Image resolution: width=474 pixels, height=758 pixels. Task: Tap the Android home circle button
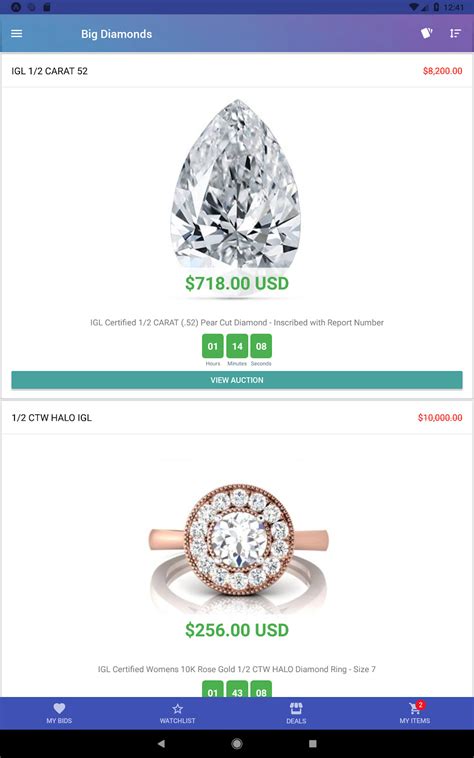237,743
